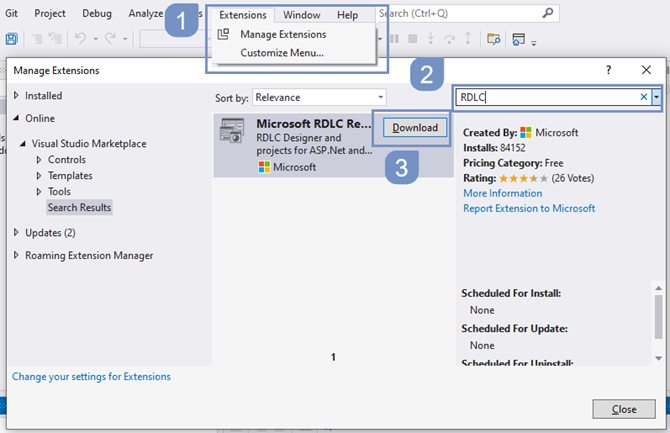
Task: Click the Break All pause icon
Action: (x=394, y=39)
